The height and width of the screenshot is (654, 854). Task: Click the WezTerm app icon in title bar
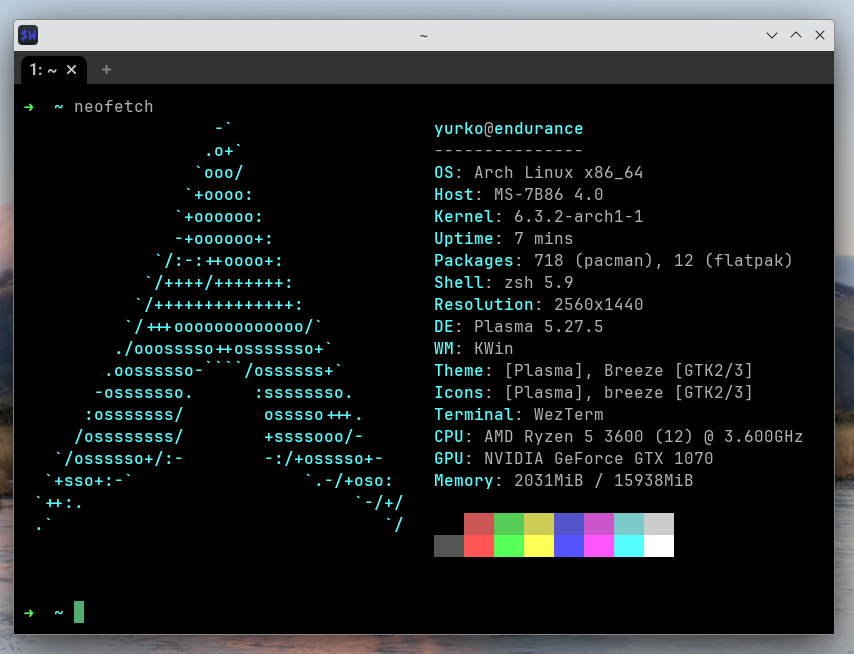[x=28, y=35]
